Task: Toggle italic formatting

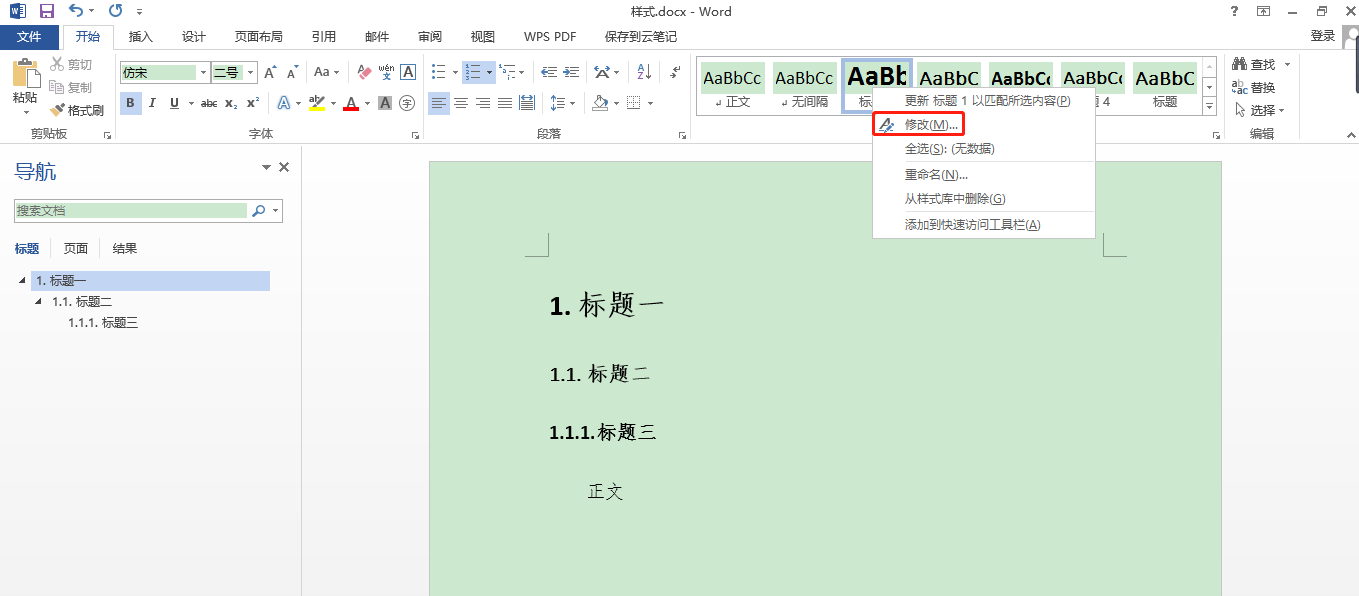Action: 152,103
